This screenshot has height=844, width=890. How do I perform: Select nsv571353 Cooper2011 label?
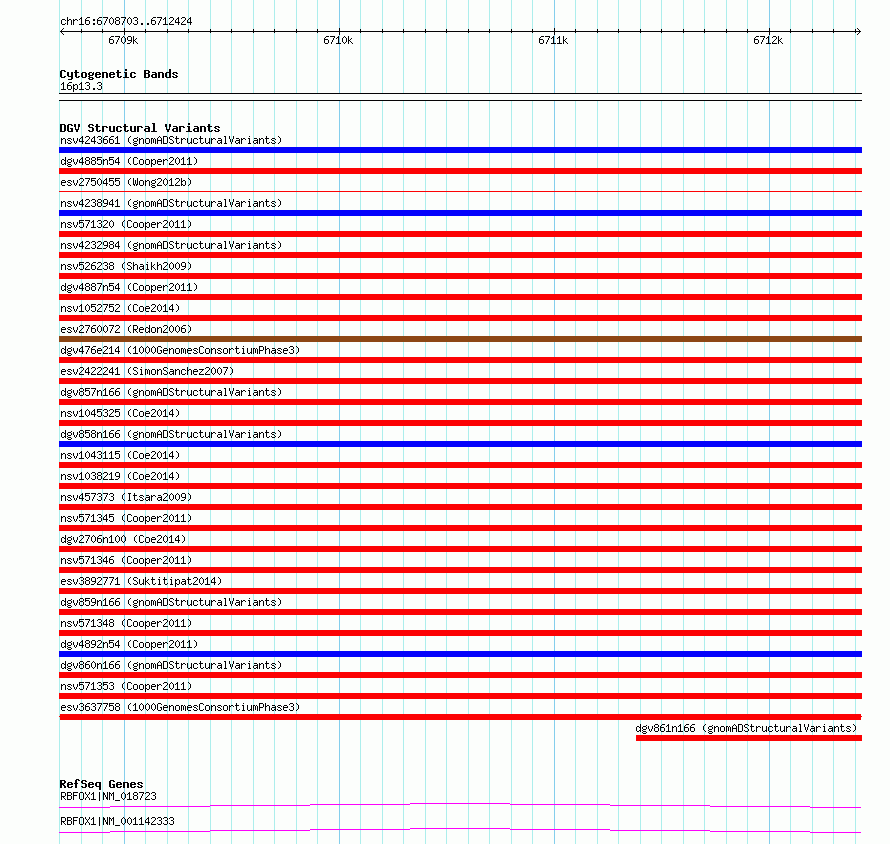[126, 686]
